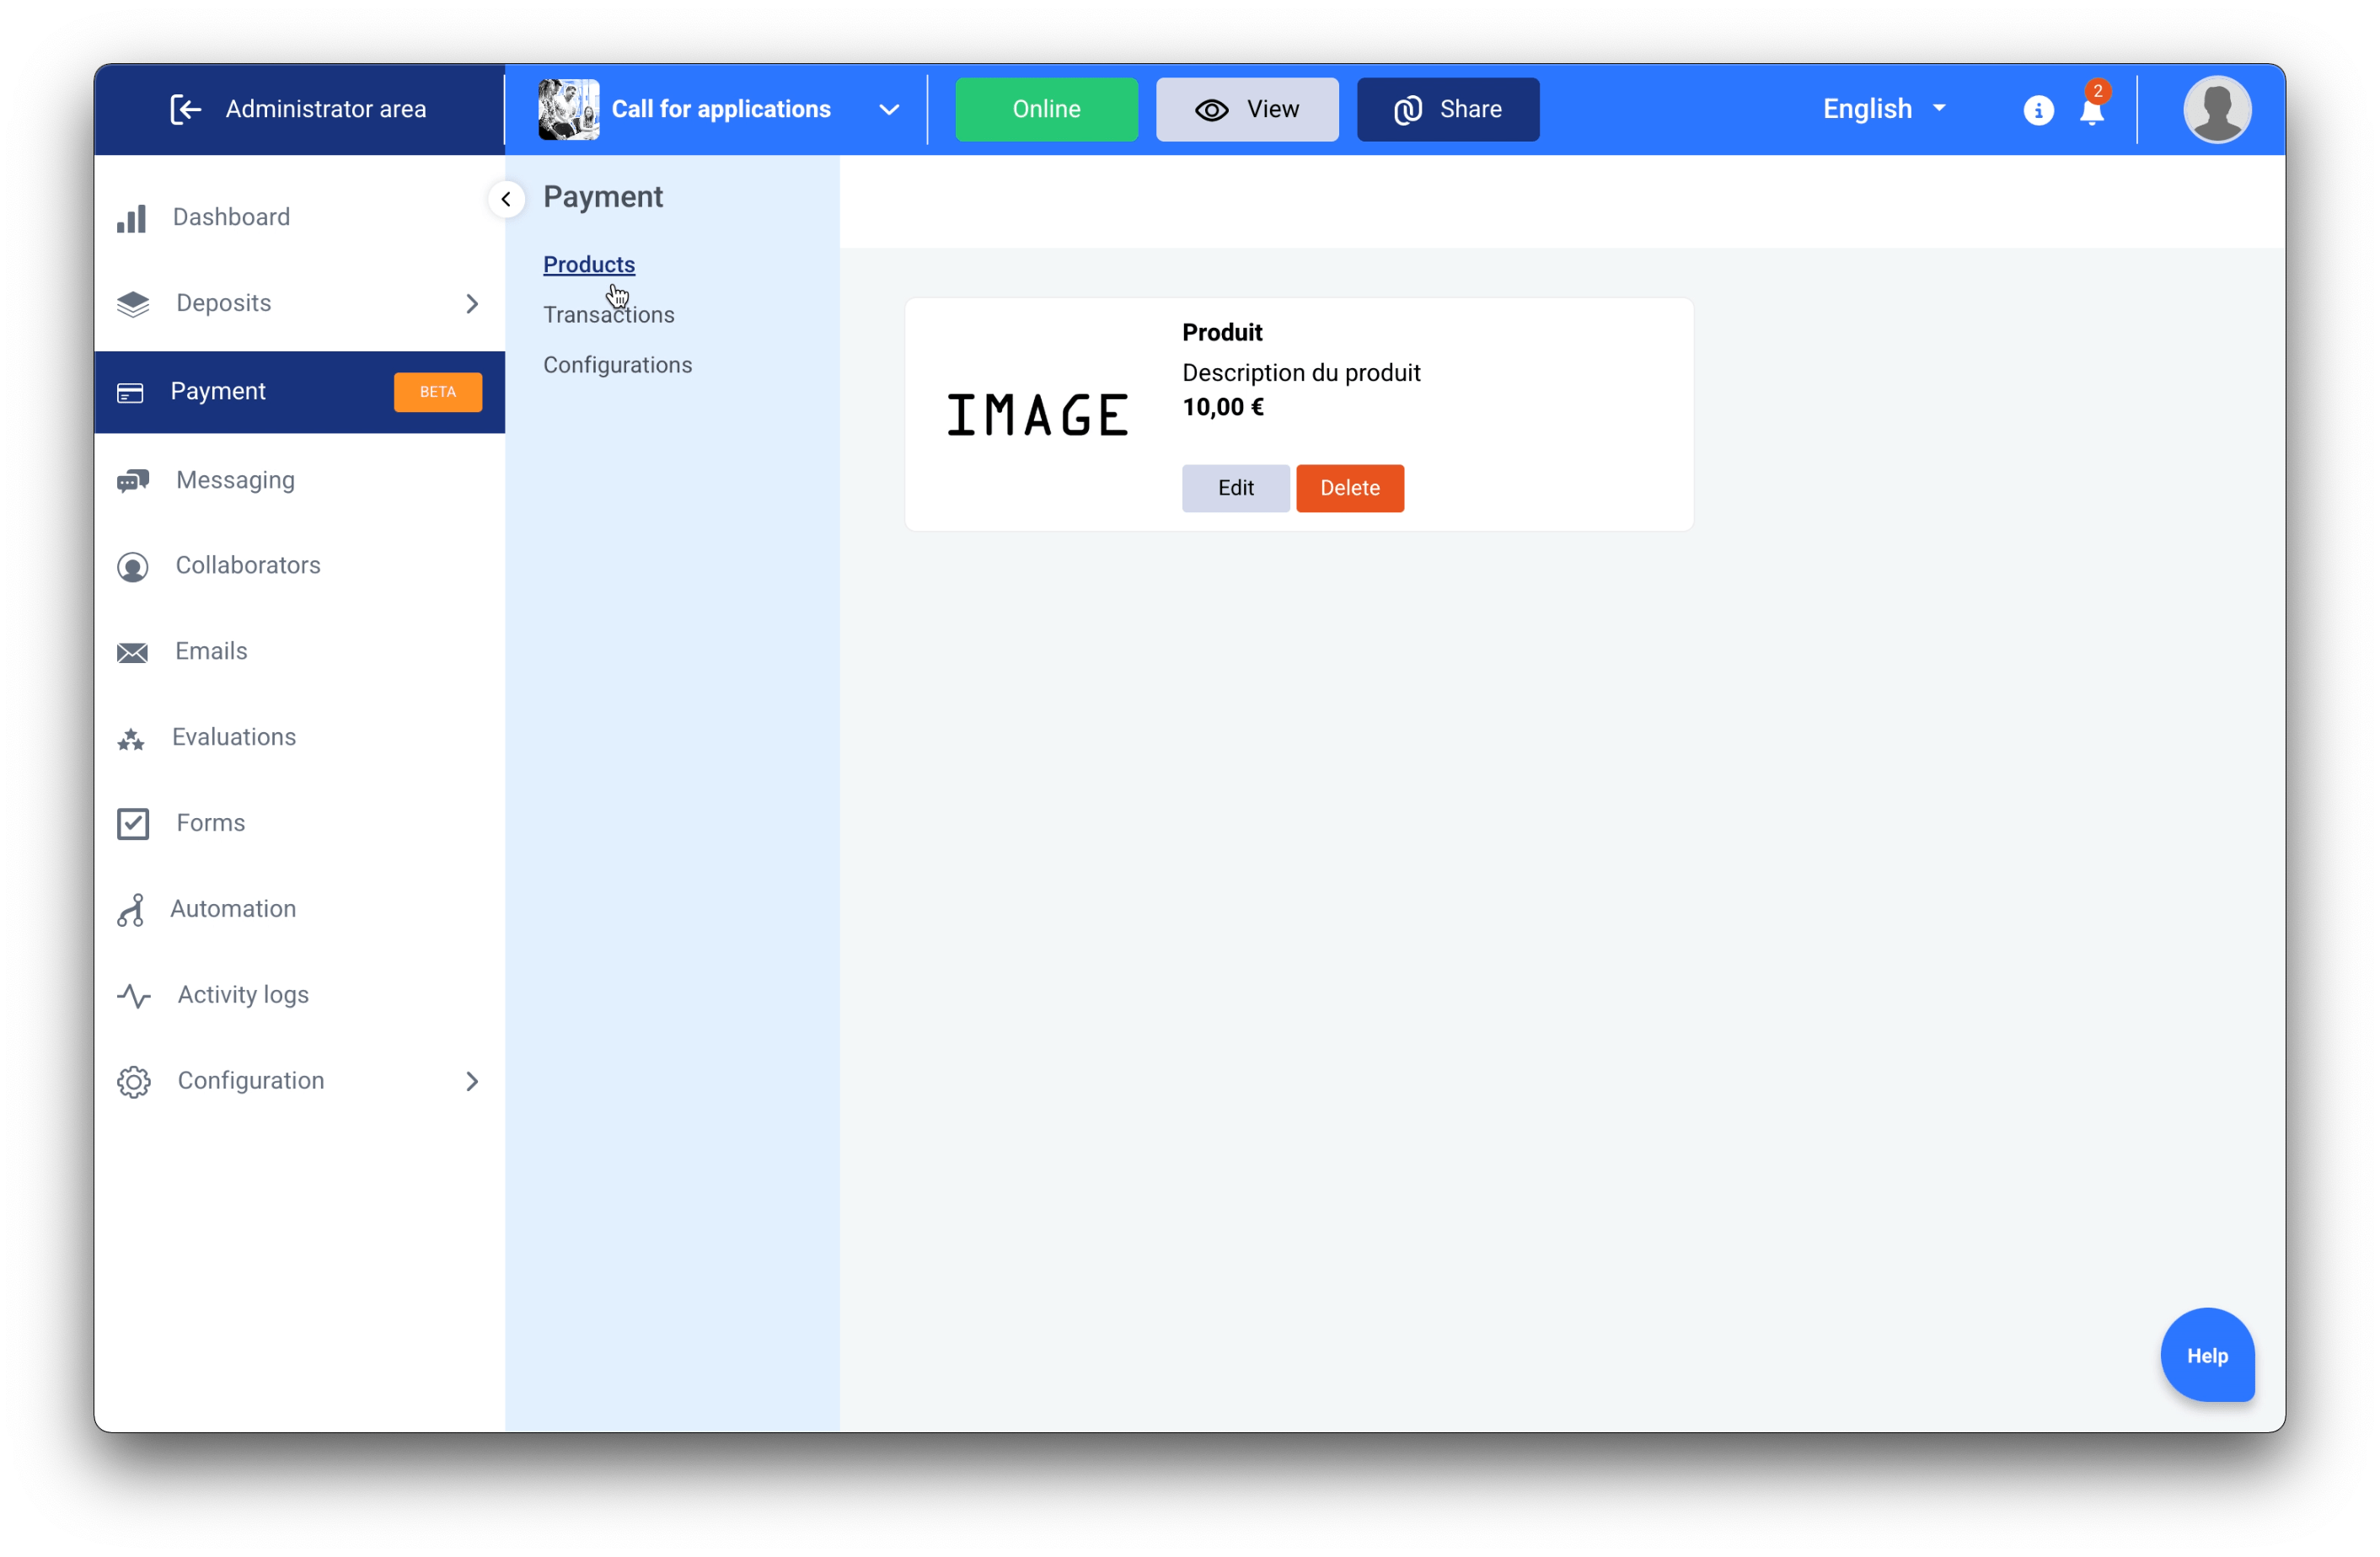
Task: Delete the Produit product
Action: point(1350,488)
